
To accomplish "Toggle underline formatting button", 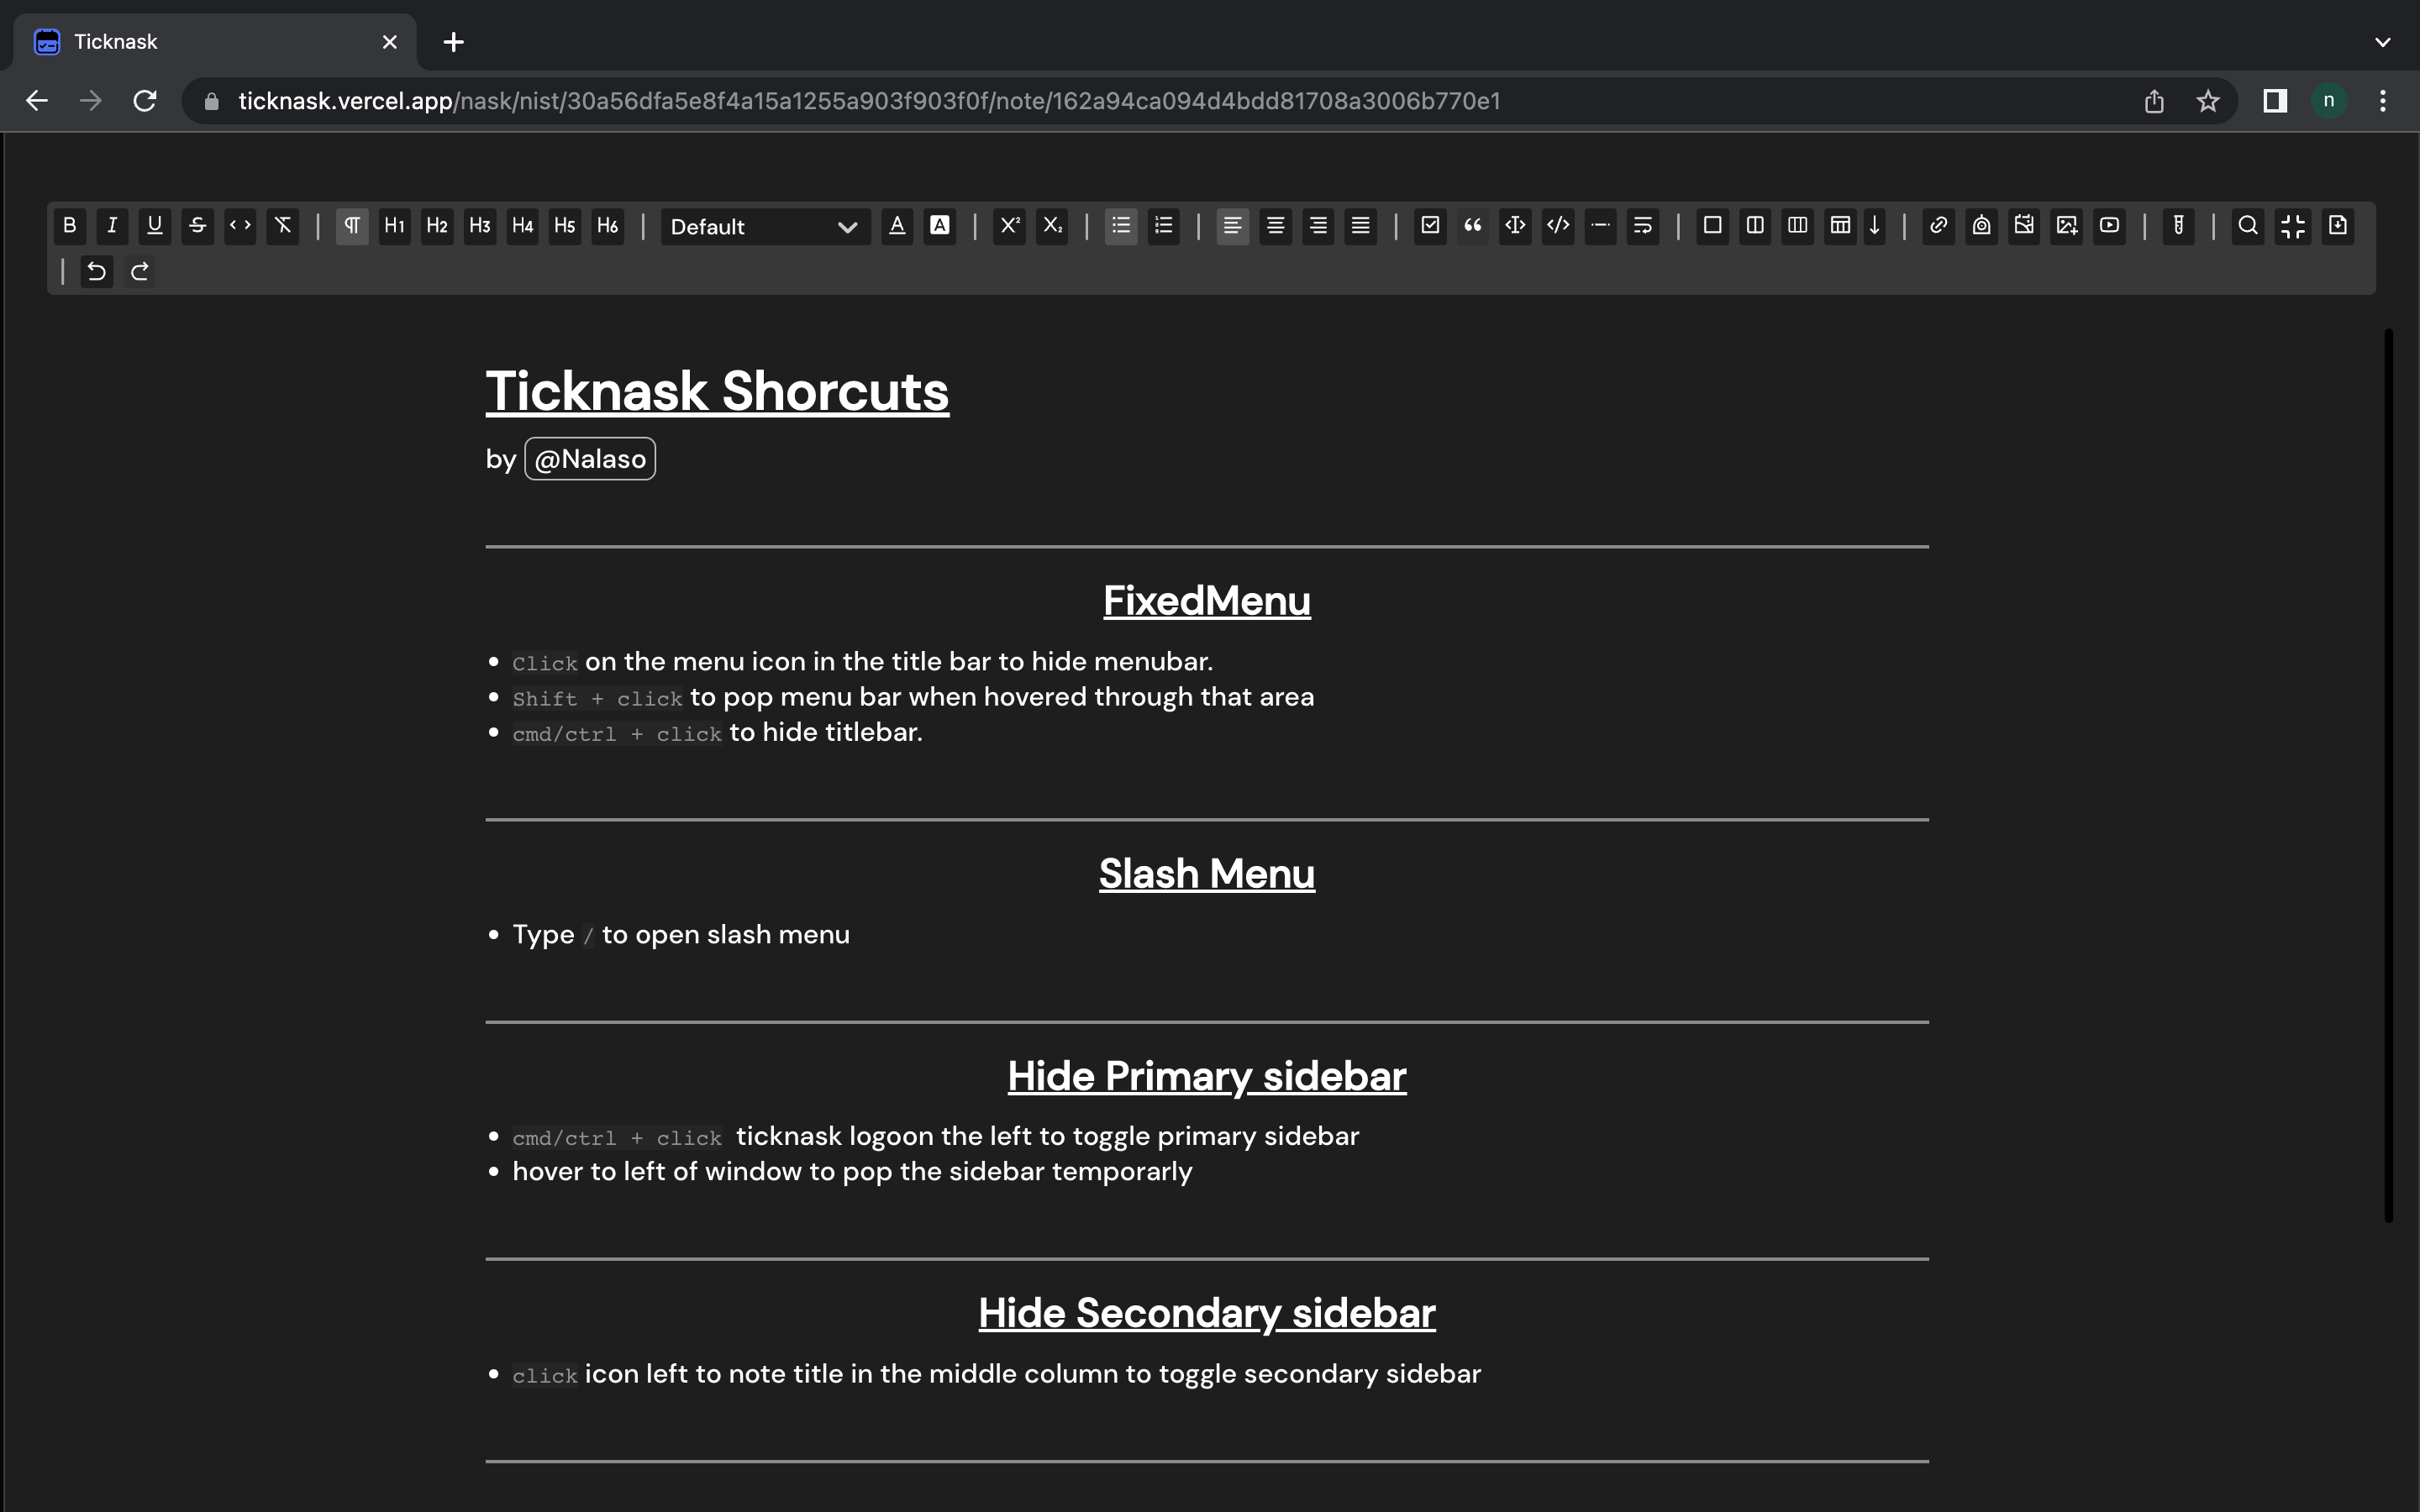I will click(155, 225).
